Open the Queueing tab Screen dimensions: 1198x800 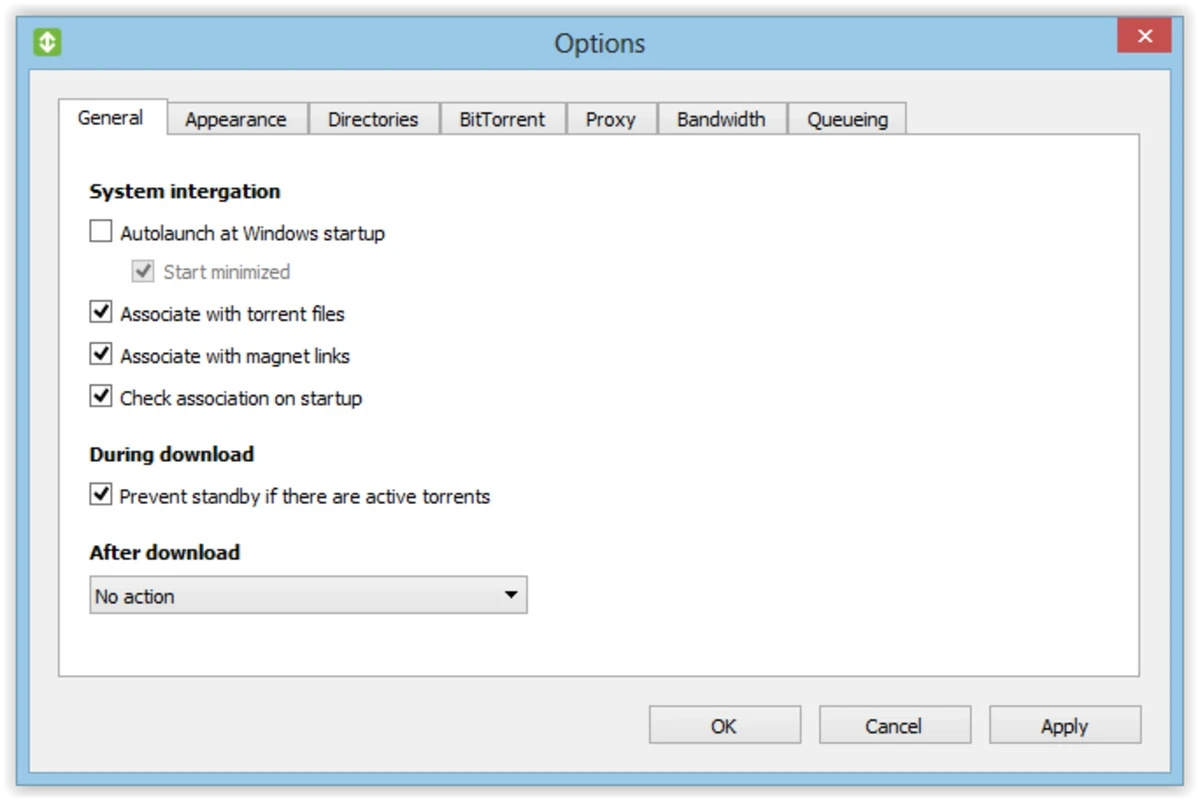coord(847,119)
